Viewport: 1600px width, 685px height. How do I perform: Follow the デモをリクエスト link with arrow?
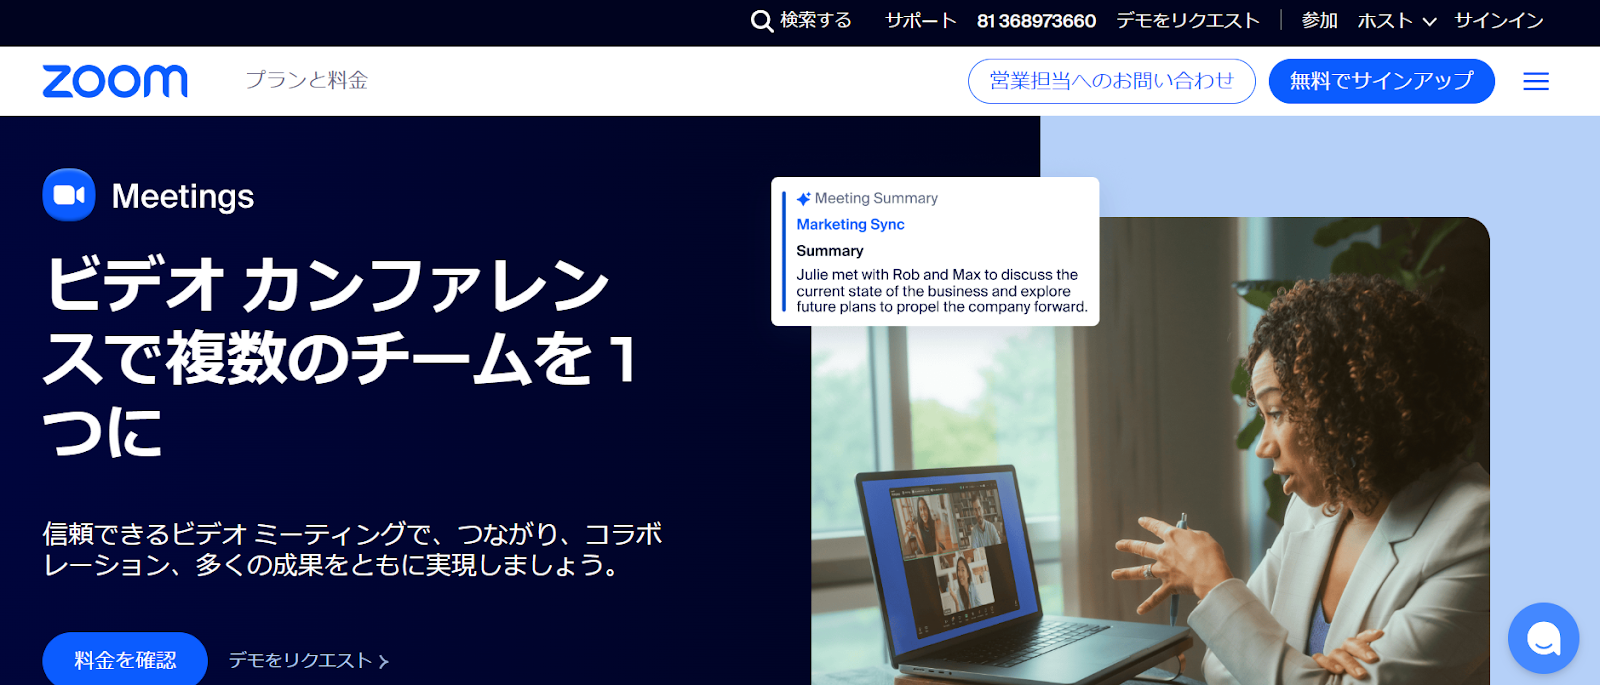click(309, 660)
